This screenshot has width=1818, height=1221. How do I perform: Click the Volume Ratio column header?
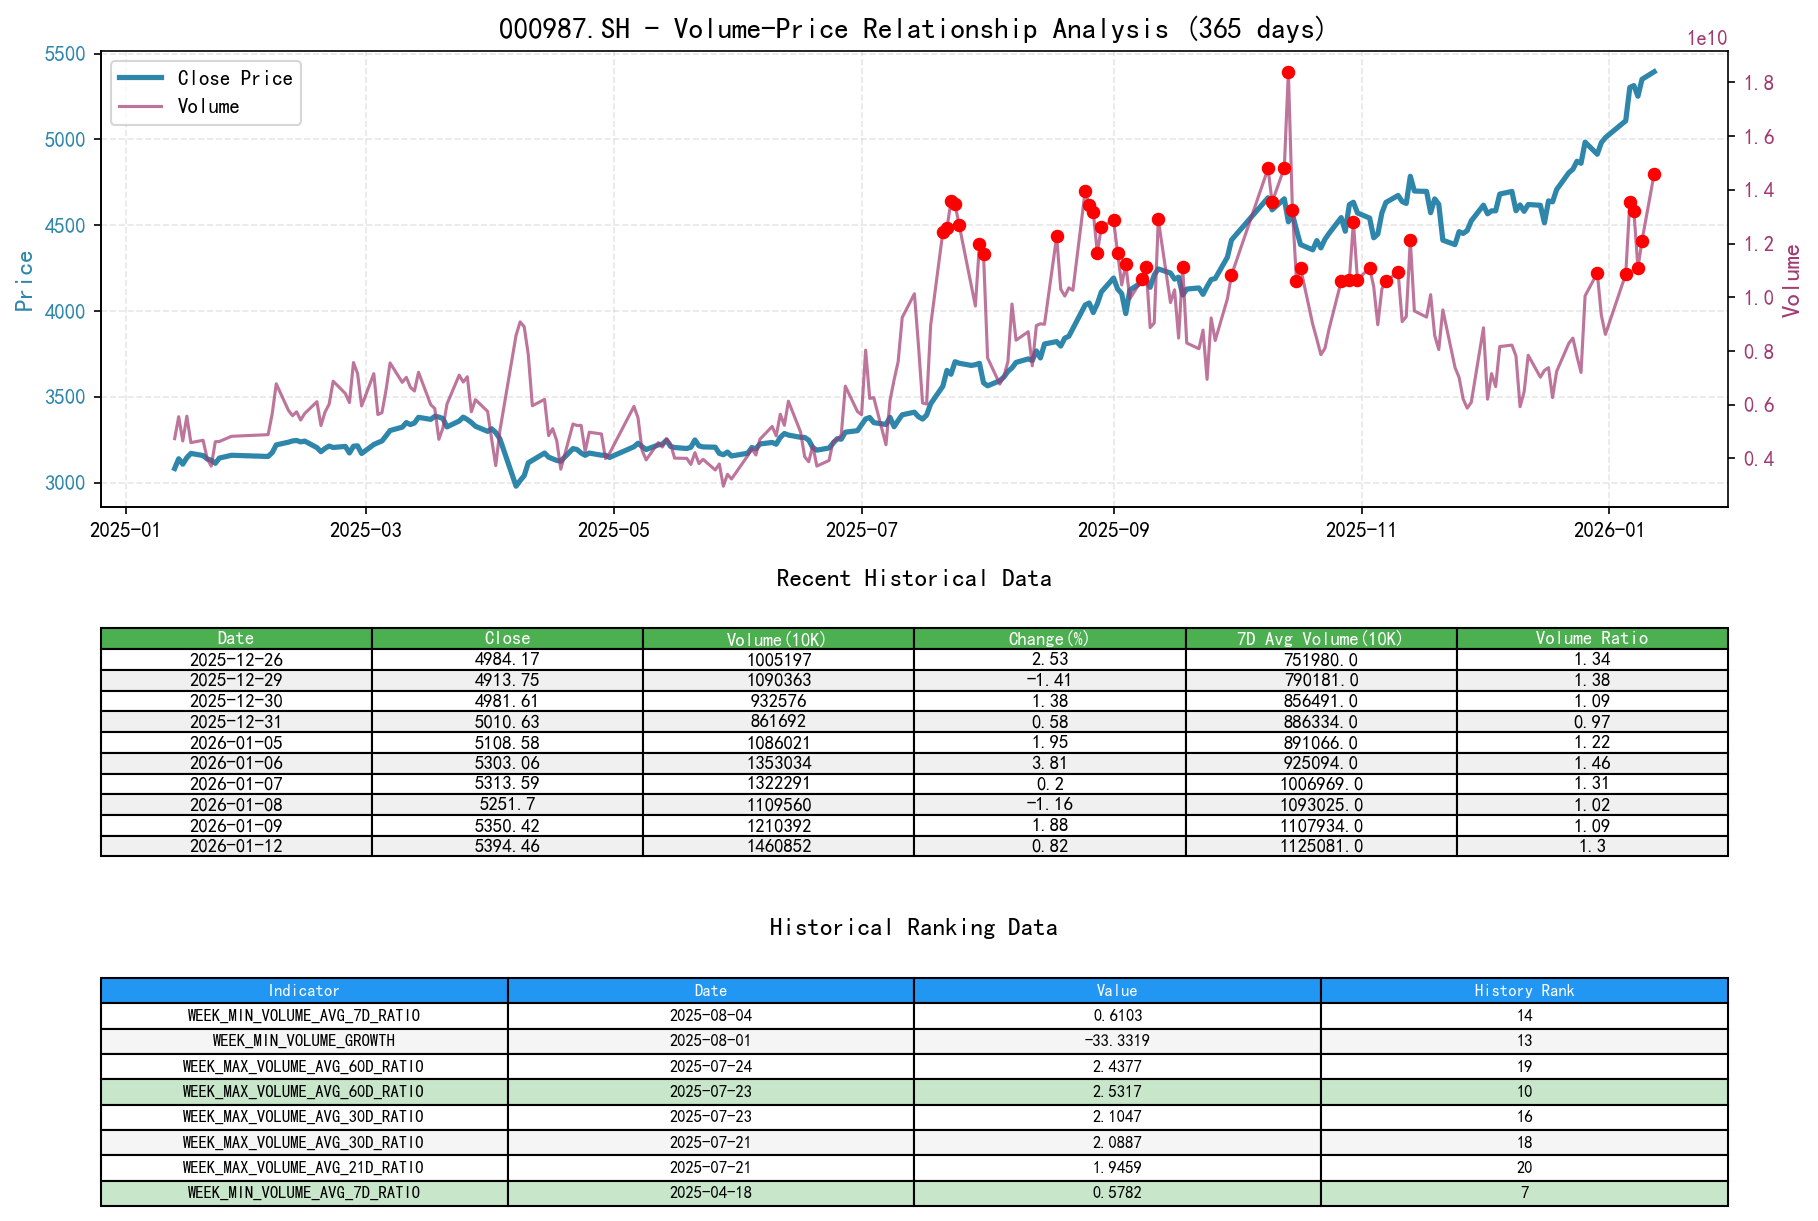click(1592, 638)
